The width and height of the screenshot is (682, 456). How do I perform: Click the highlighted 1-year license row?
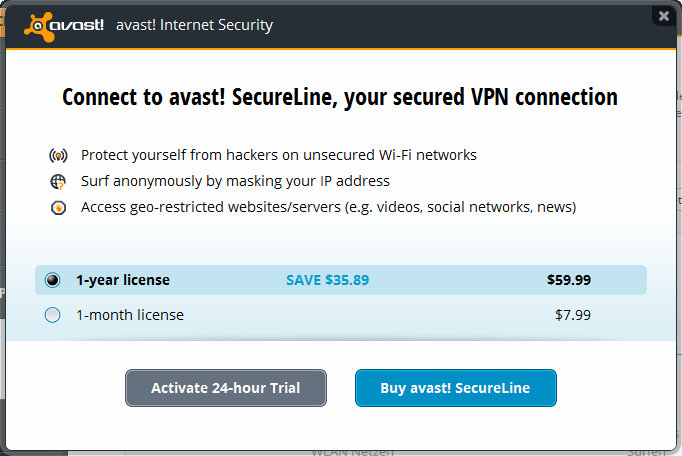click(x=341, y=280)
